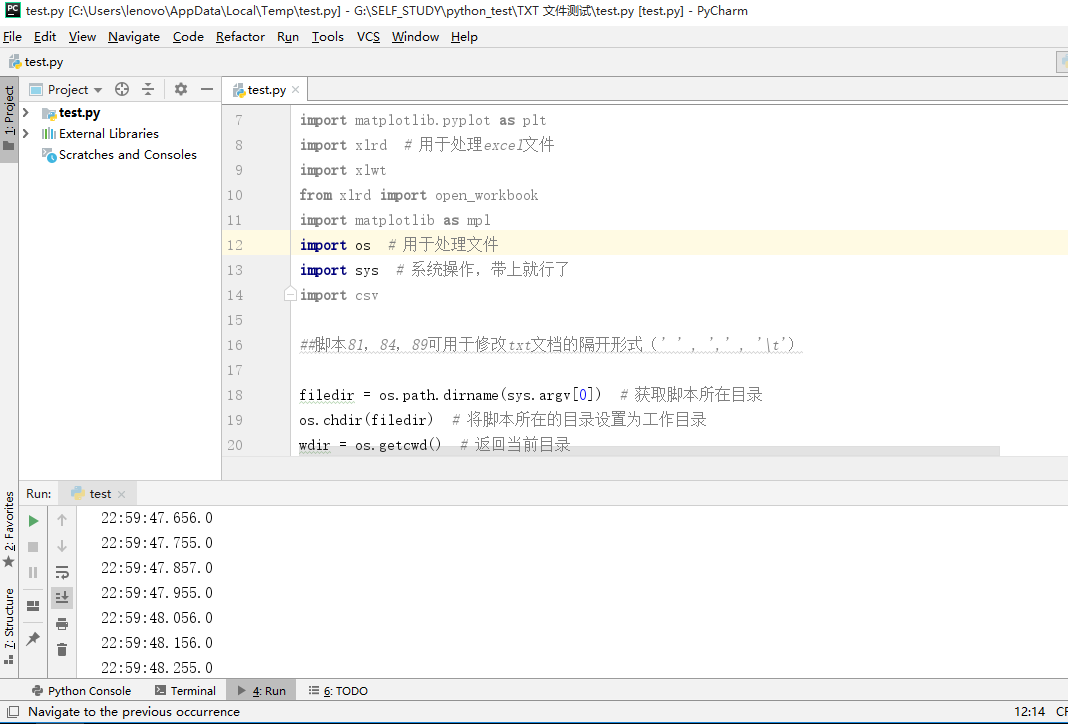Click on 'import csv' code line
This screenshot has width=1068, height=724.
pos(339,295)
